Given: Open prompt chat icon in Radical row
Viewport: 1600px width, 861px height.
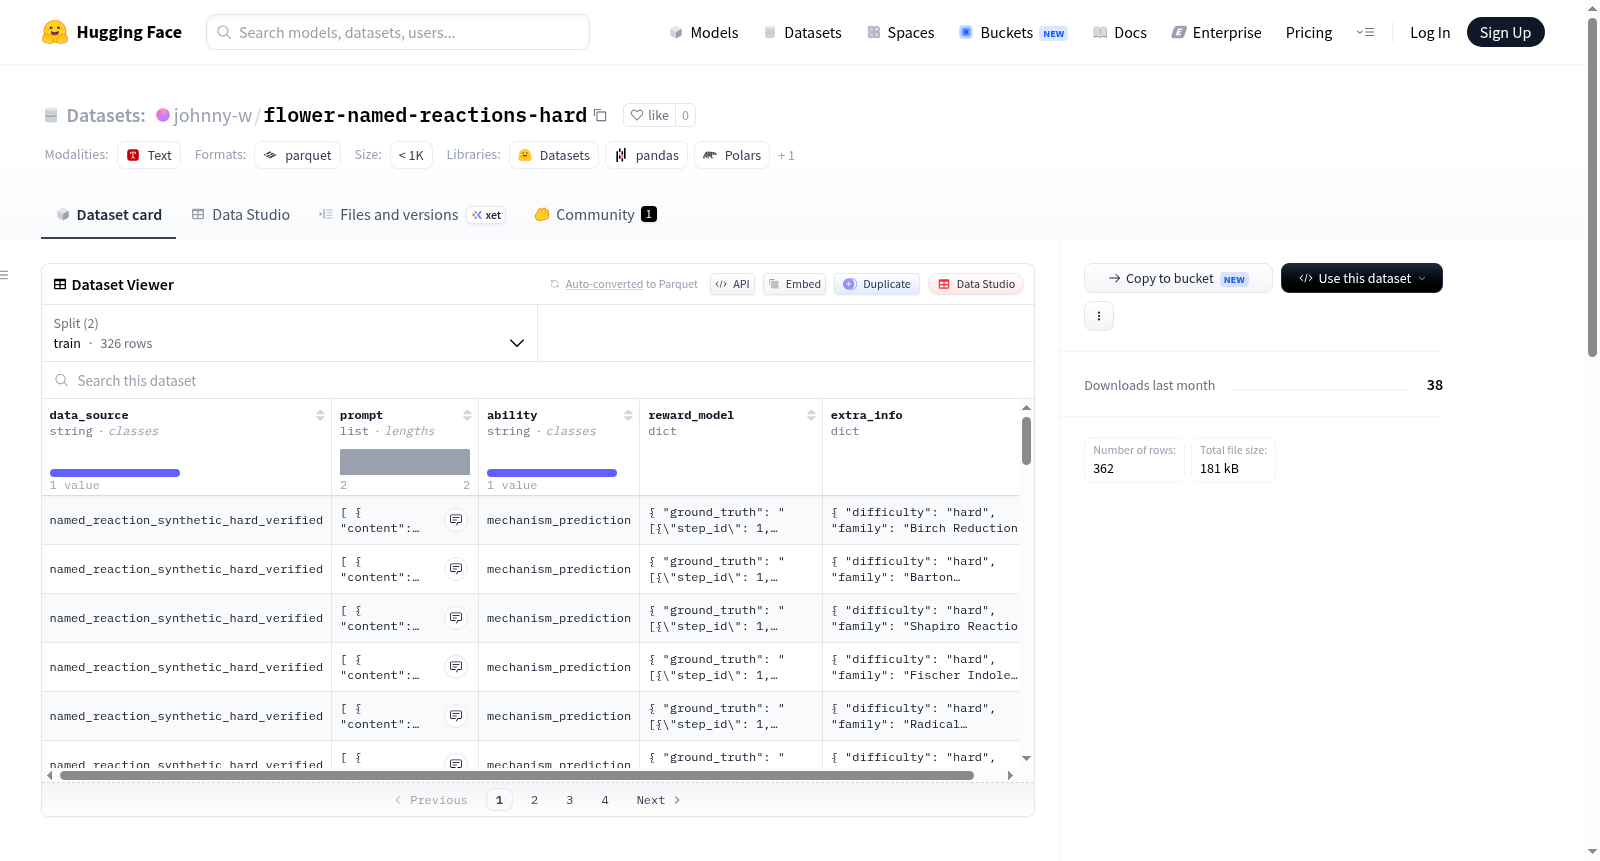Looking at the screenshot, I should click(456, 716).
